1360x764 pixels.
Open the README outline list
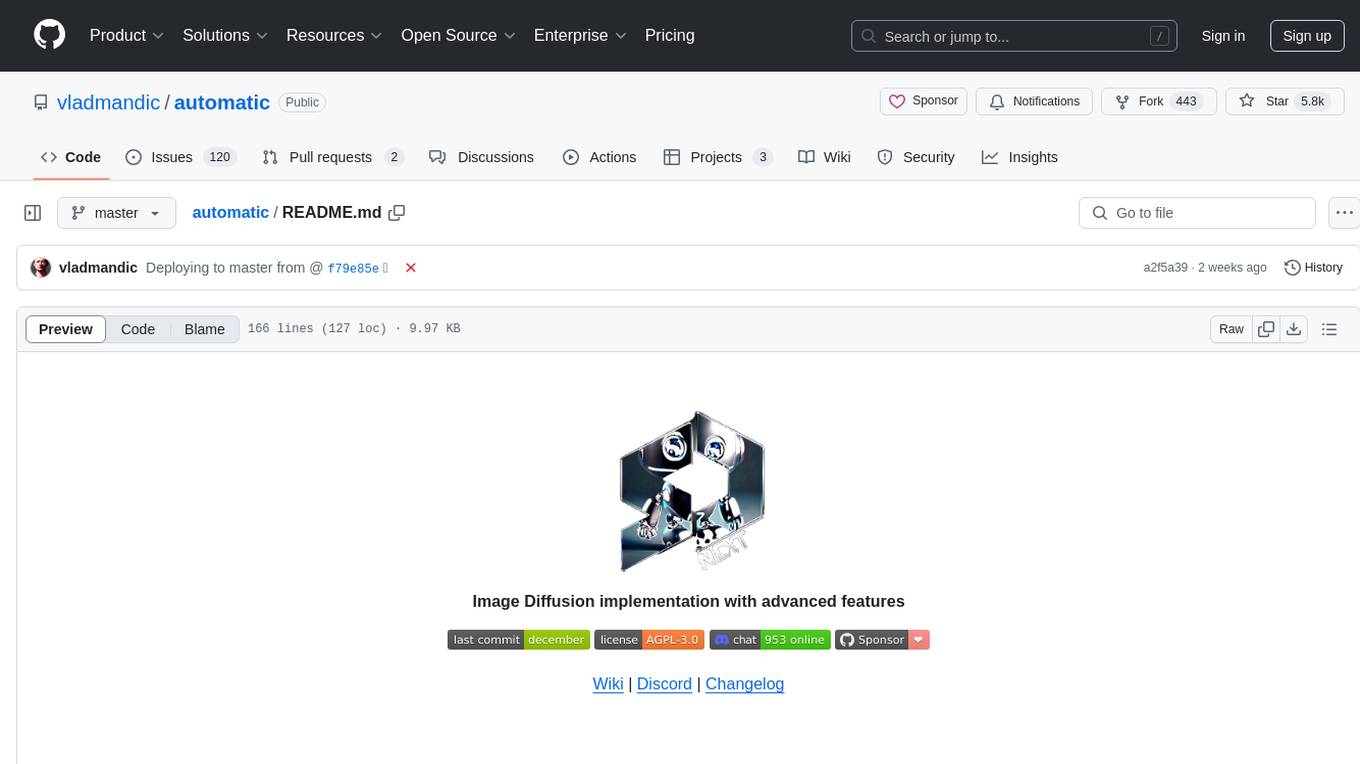[x=1329, y=329]
